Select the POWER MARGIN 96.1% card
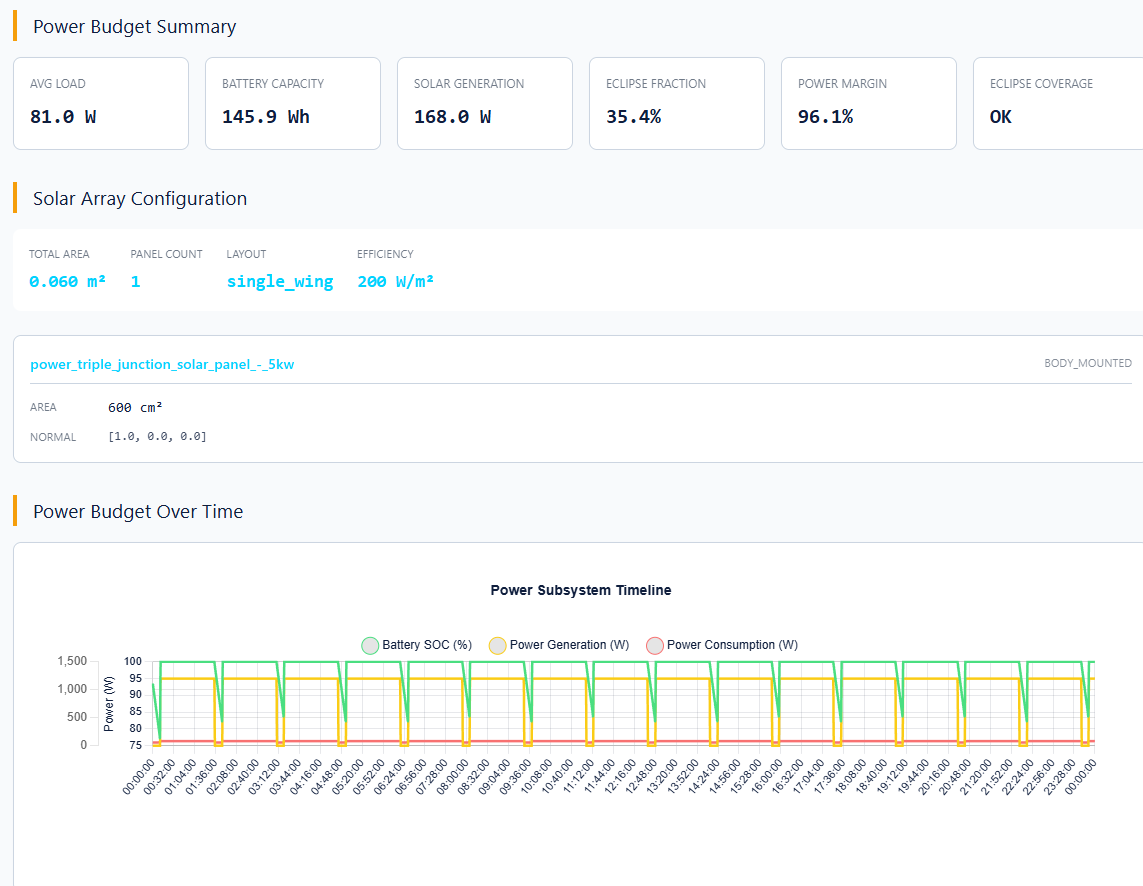 click(868, 103)
